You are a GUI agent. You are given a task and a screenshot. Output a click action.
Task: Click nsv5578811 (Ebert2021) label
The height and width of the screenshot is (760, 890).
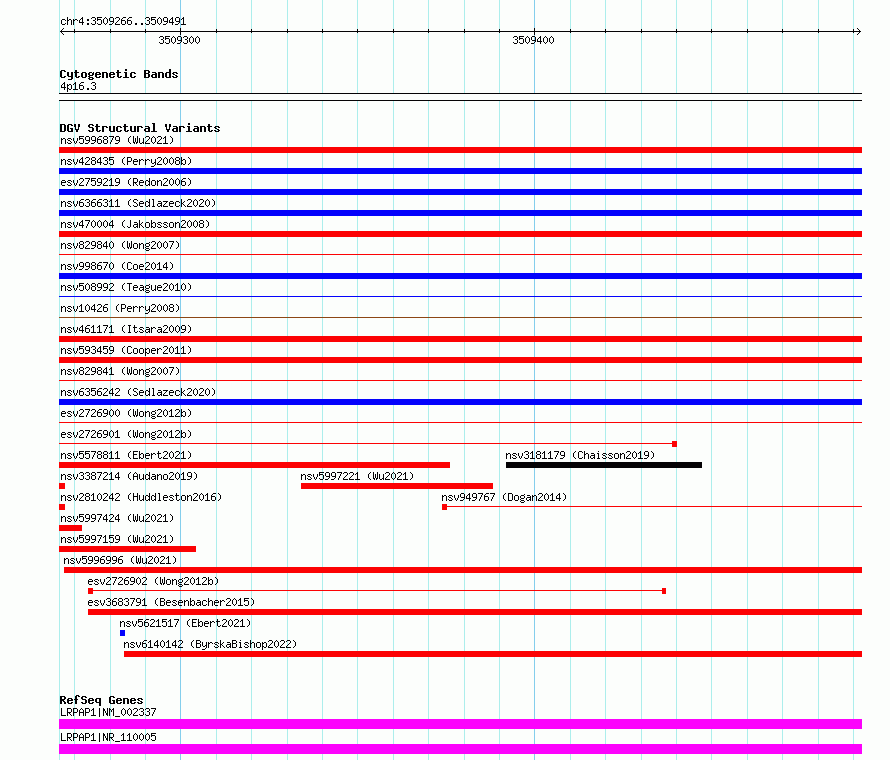click(x=126, y=455)
